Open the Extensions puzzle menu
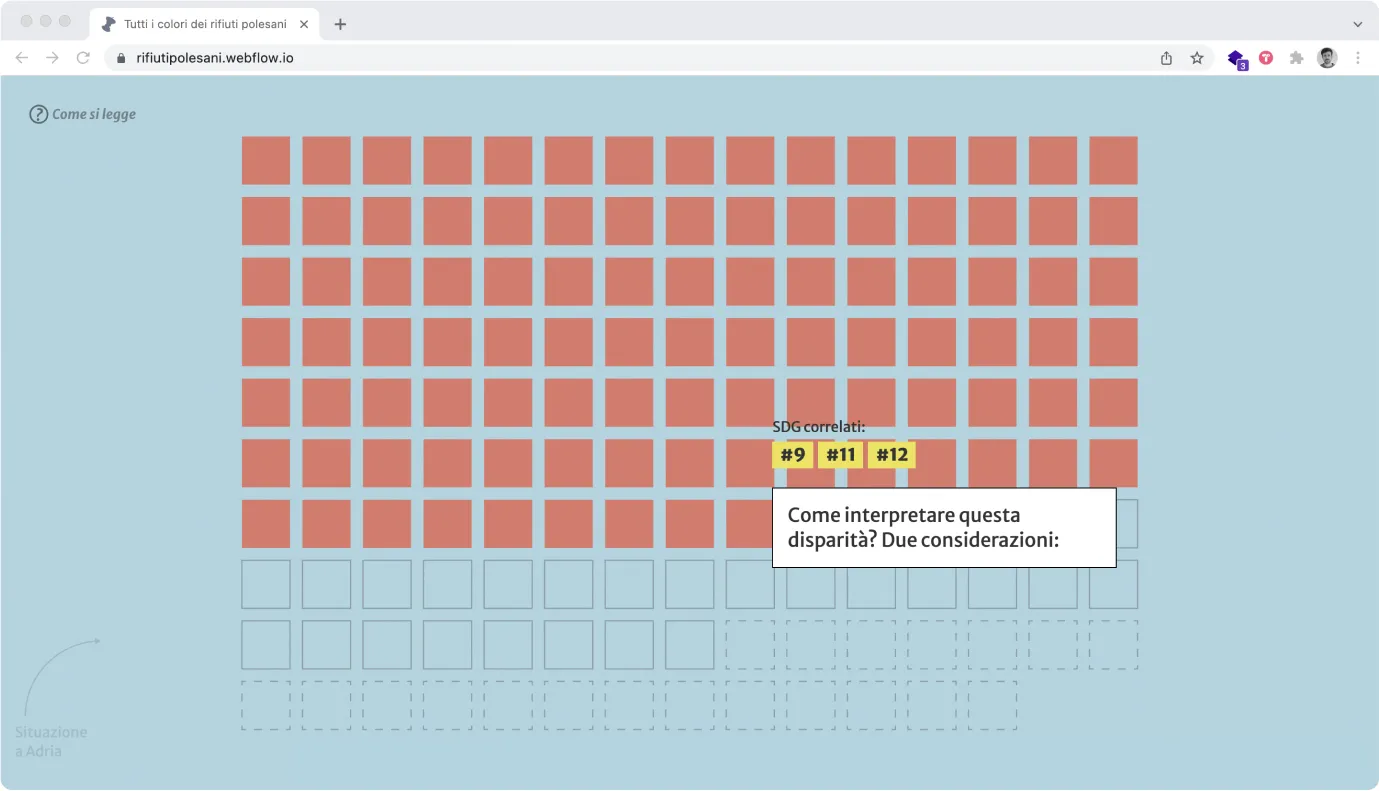This screenshot has height=791, width=1379. pyautogui.click(x=1296, y=58)
